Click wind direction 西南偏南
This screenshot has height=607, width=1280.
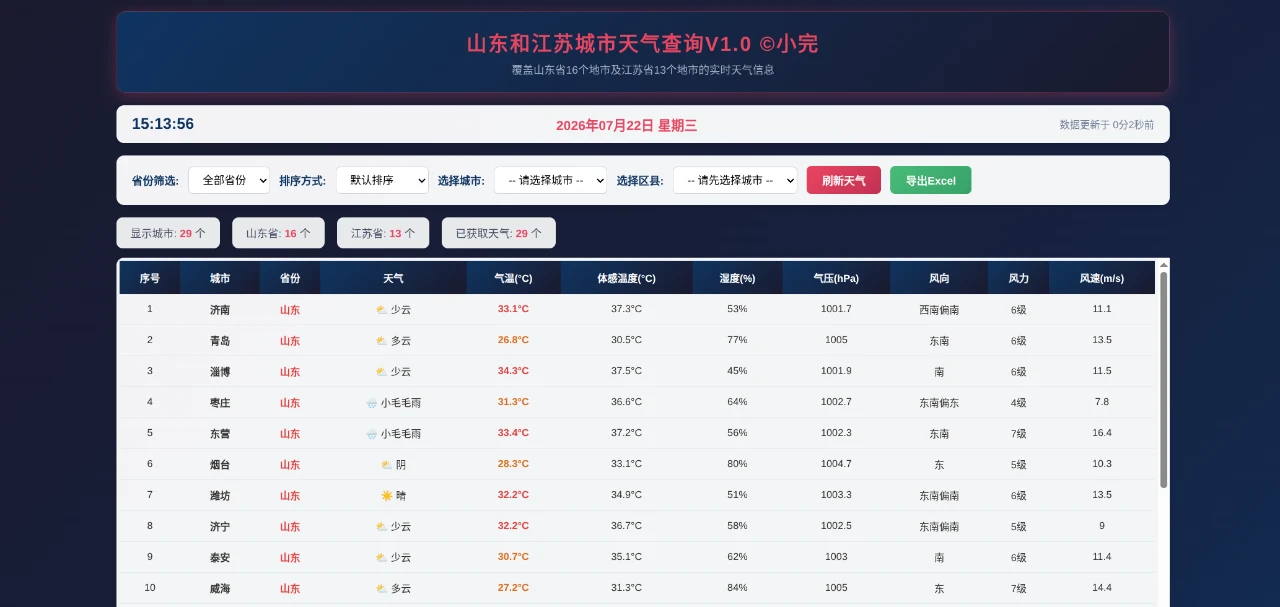[x=939, y=310]
